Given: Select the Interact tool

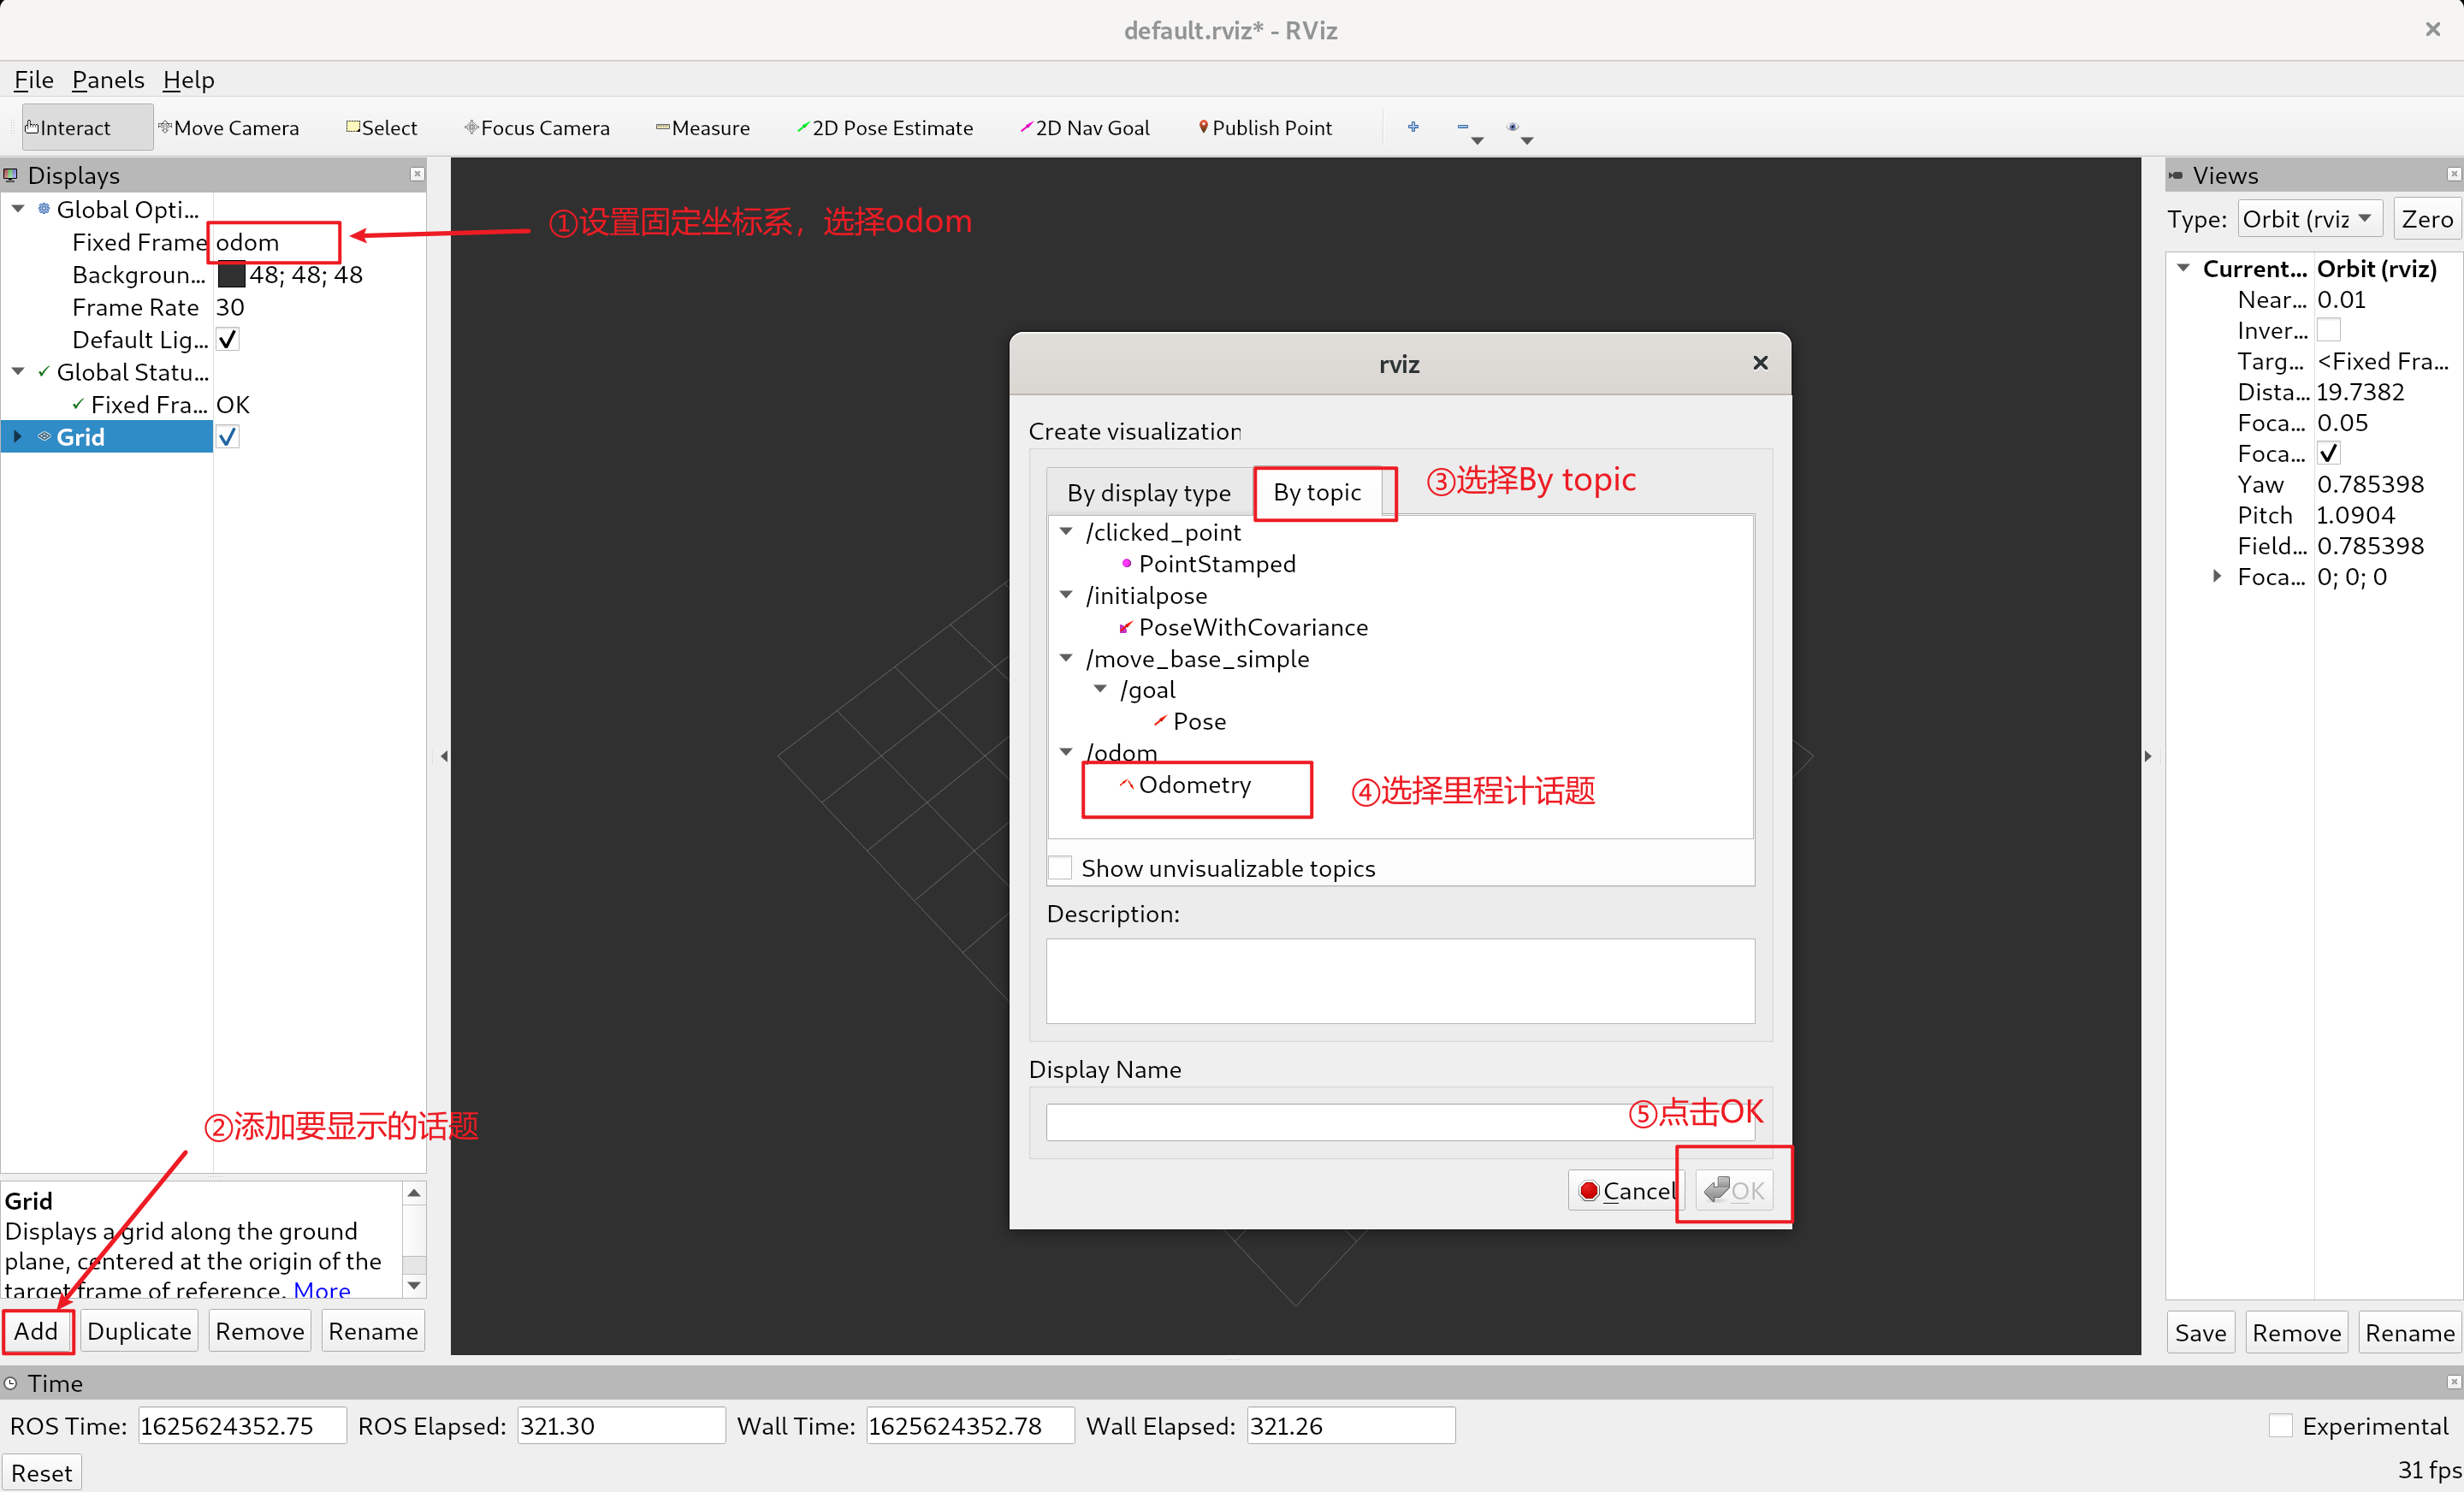Looking at the screenshot, I should [x=86, y=128].
